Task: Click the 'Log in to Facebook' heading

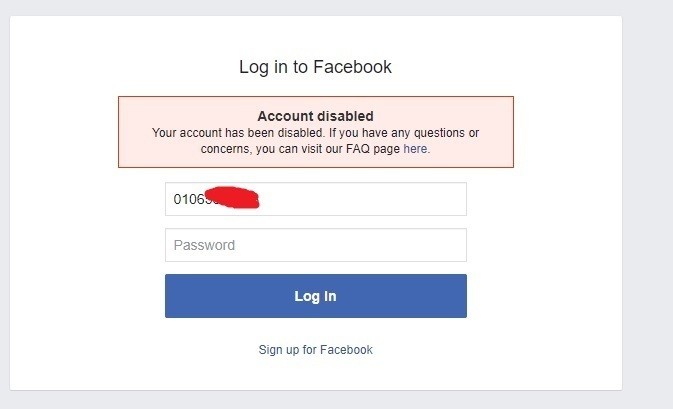Action: [x=315, y=67]
